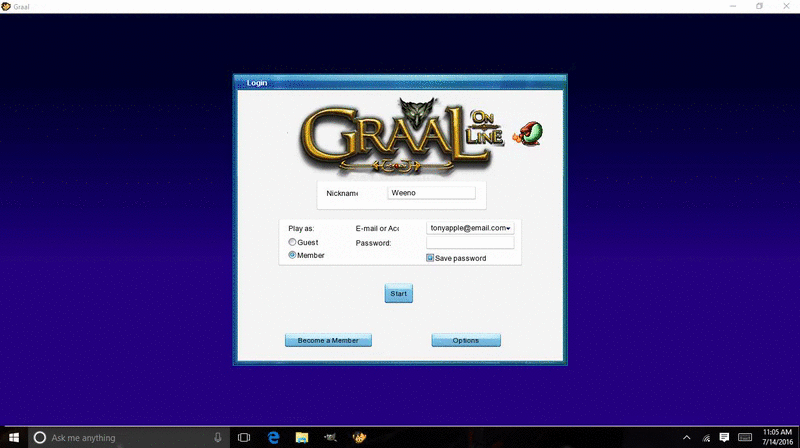Show hidden system tray icons
Image resolution: width=800 pixels, height=448 pixels.
(687, 437)
